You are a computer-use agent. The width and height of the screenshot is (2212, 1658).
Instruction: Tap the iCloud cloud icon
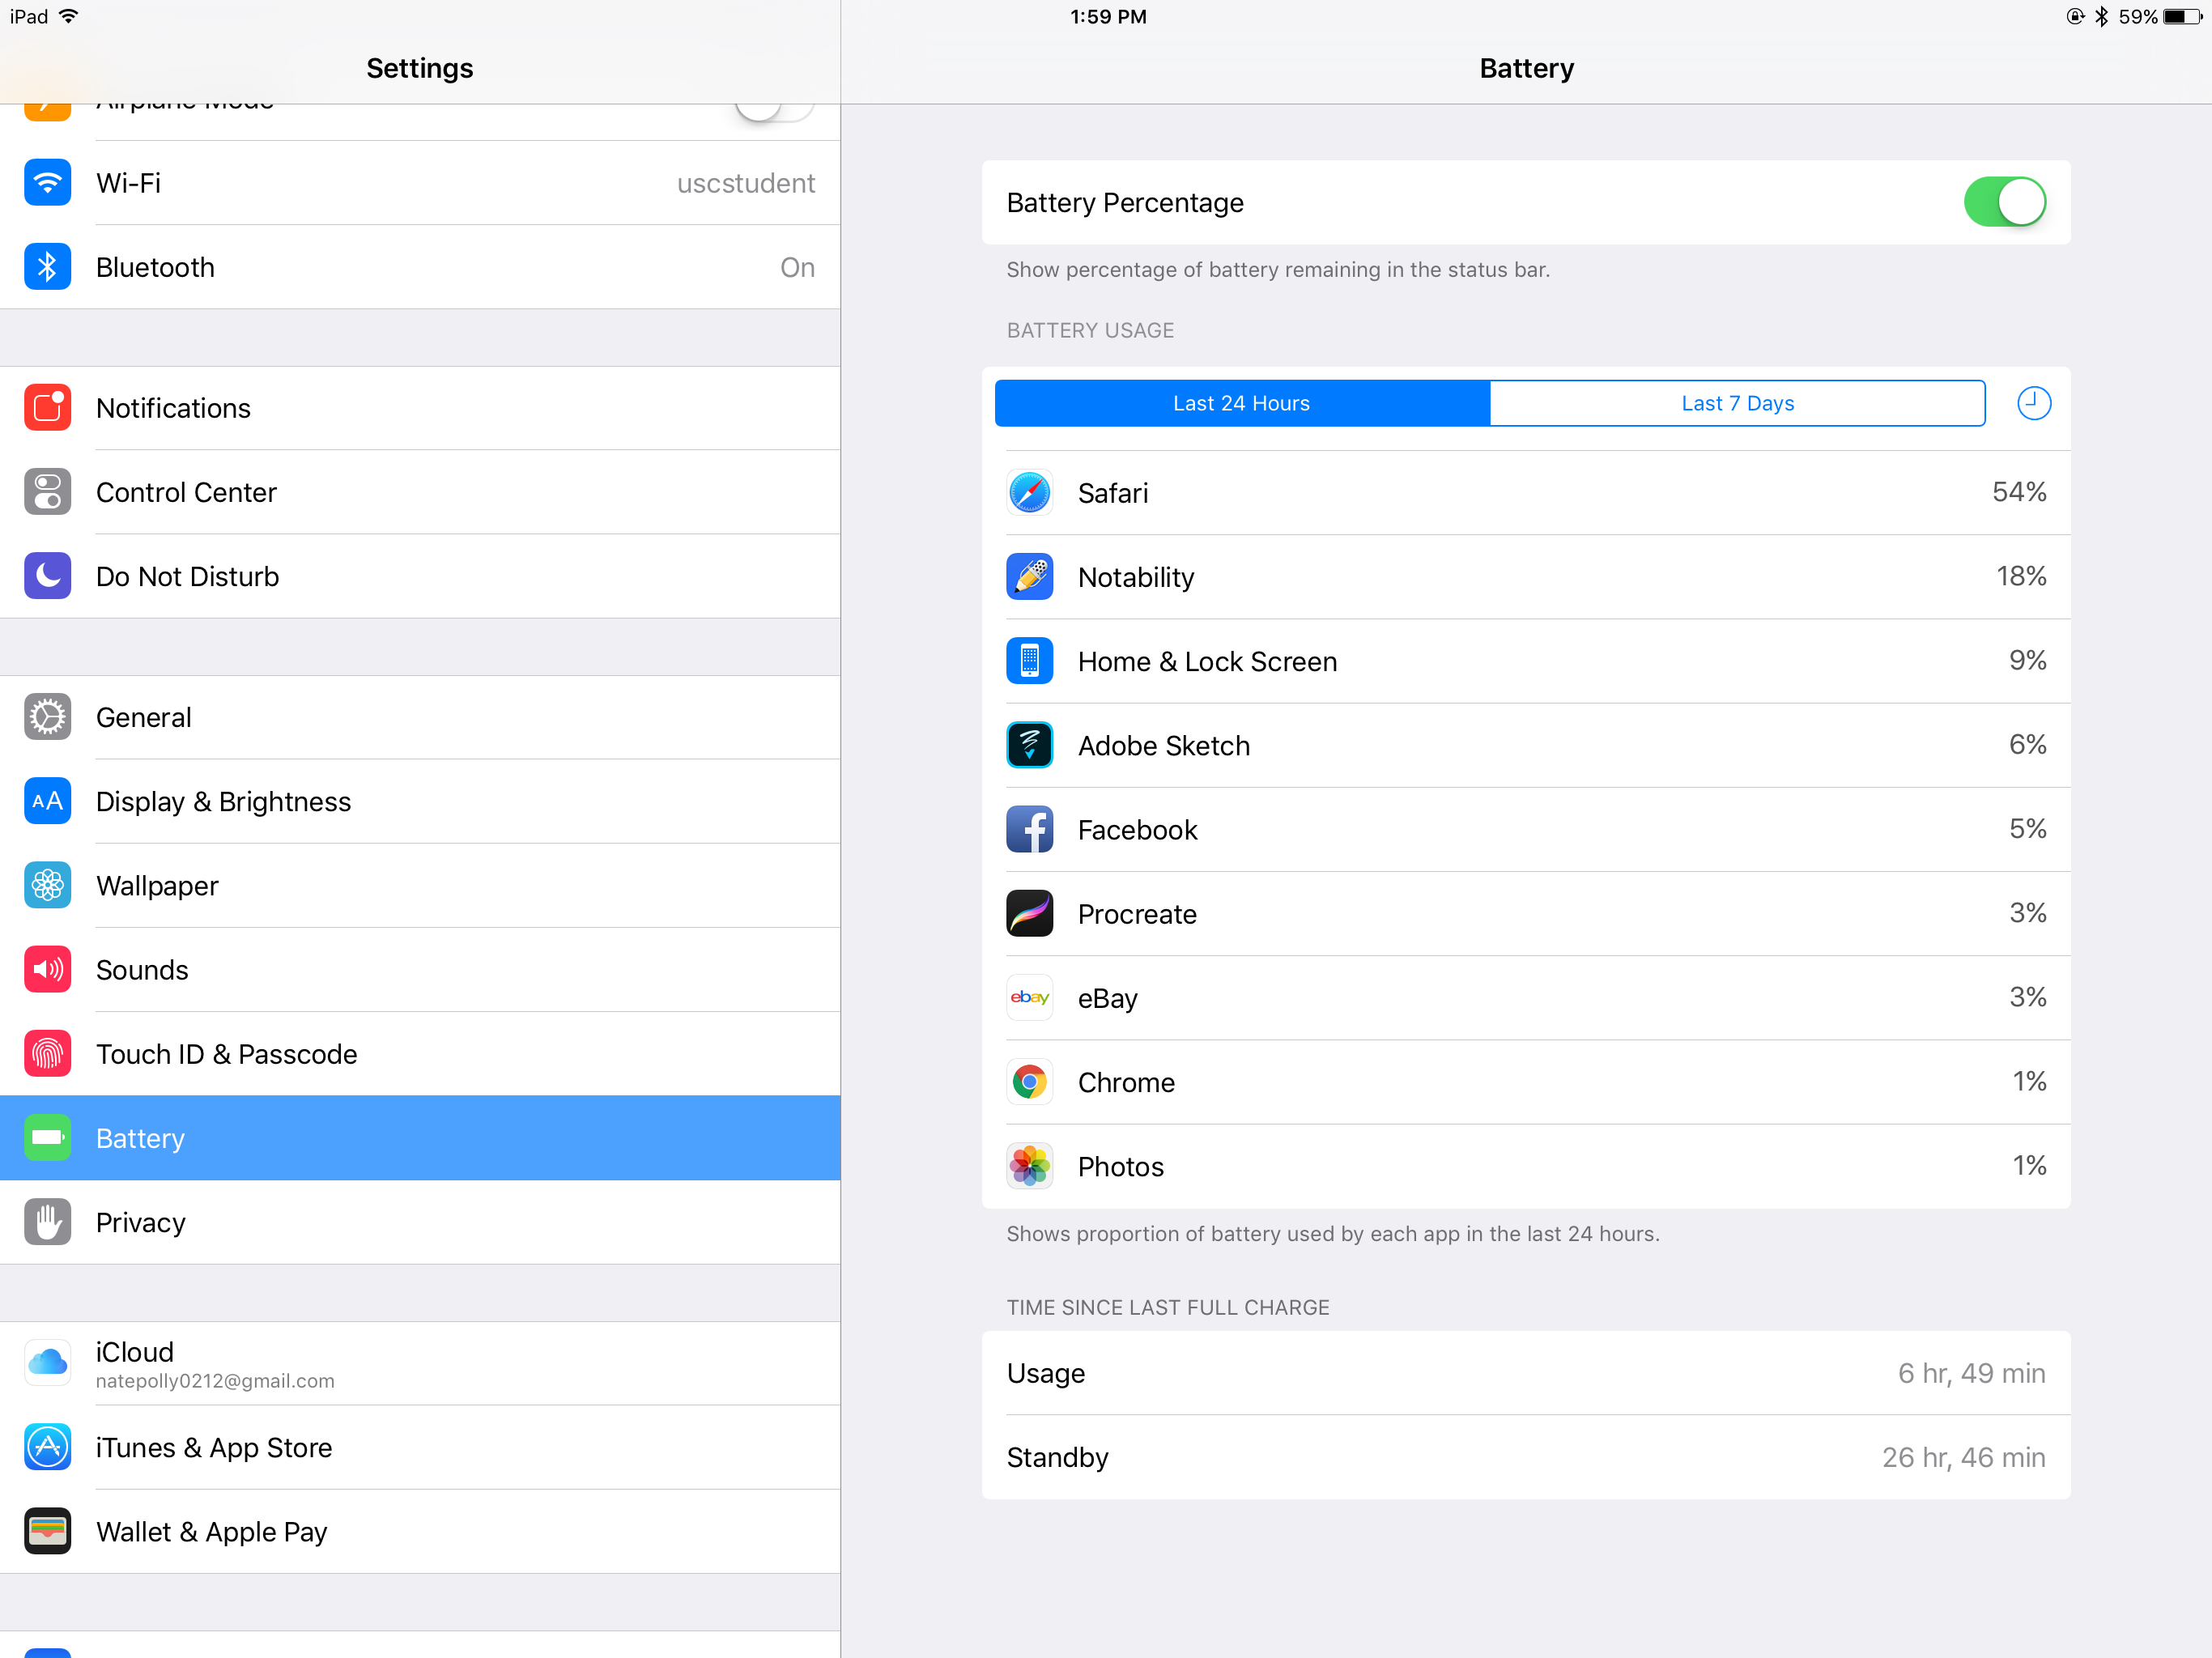tap(47, 1363)
